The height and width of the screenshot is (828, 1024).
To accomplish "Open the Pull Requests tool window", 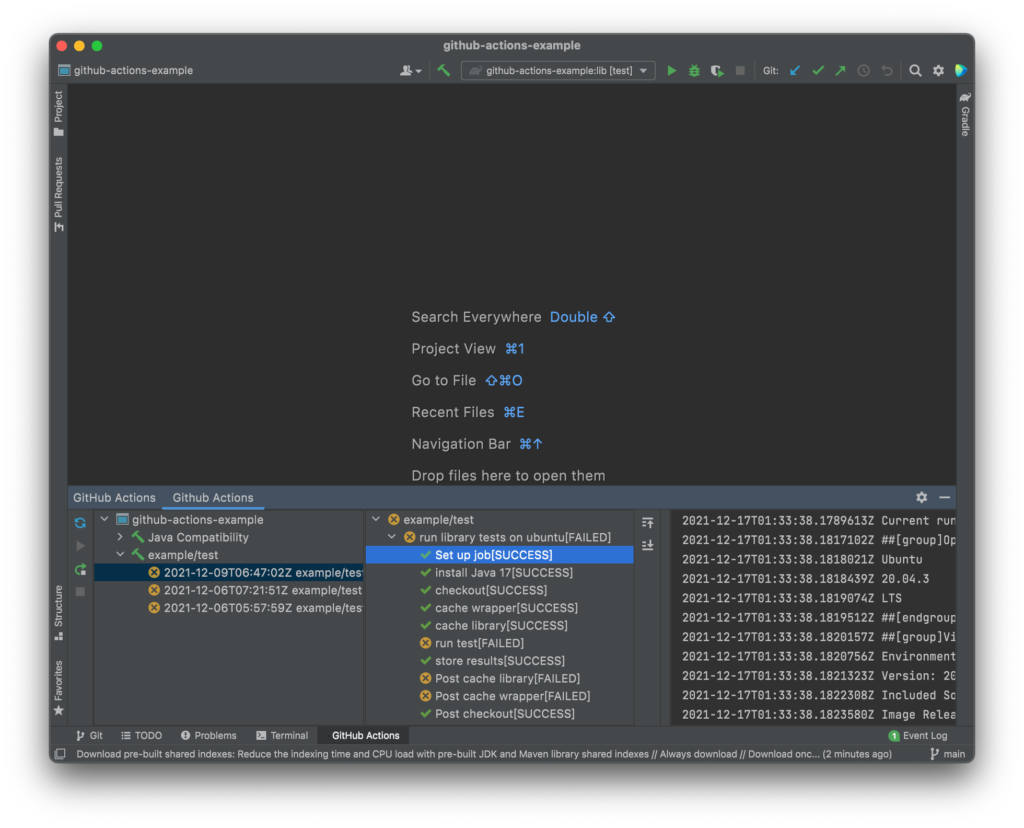I will click(59, 194).
